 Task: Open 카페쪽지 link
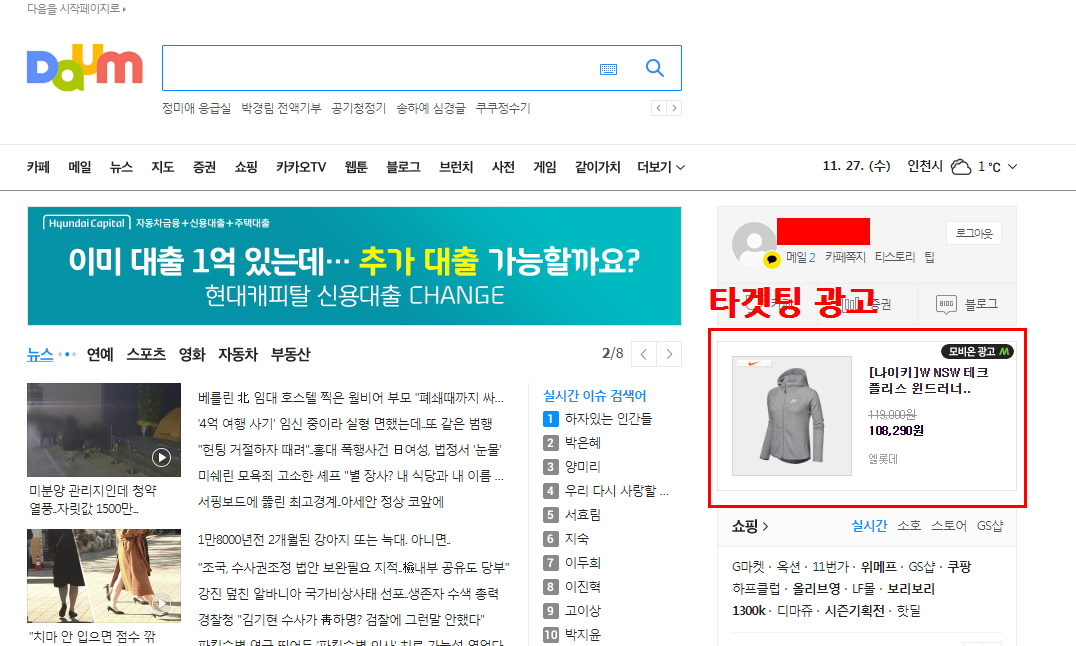pyautogui.click(x=845, y=257)
